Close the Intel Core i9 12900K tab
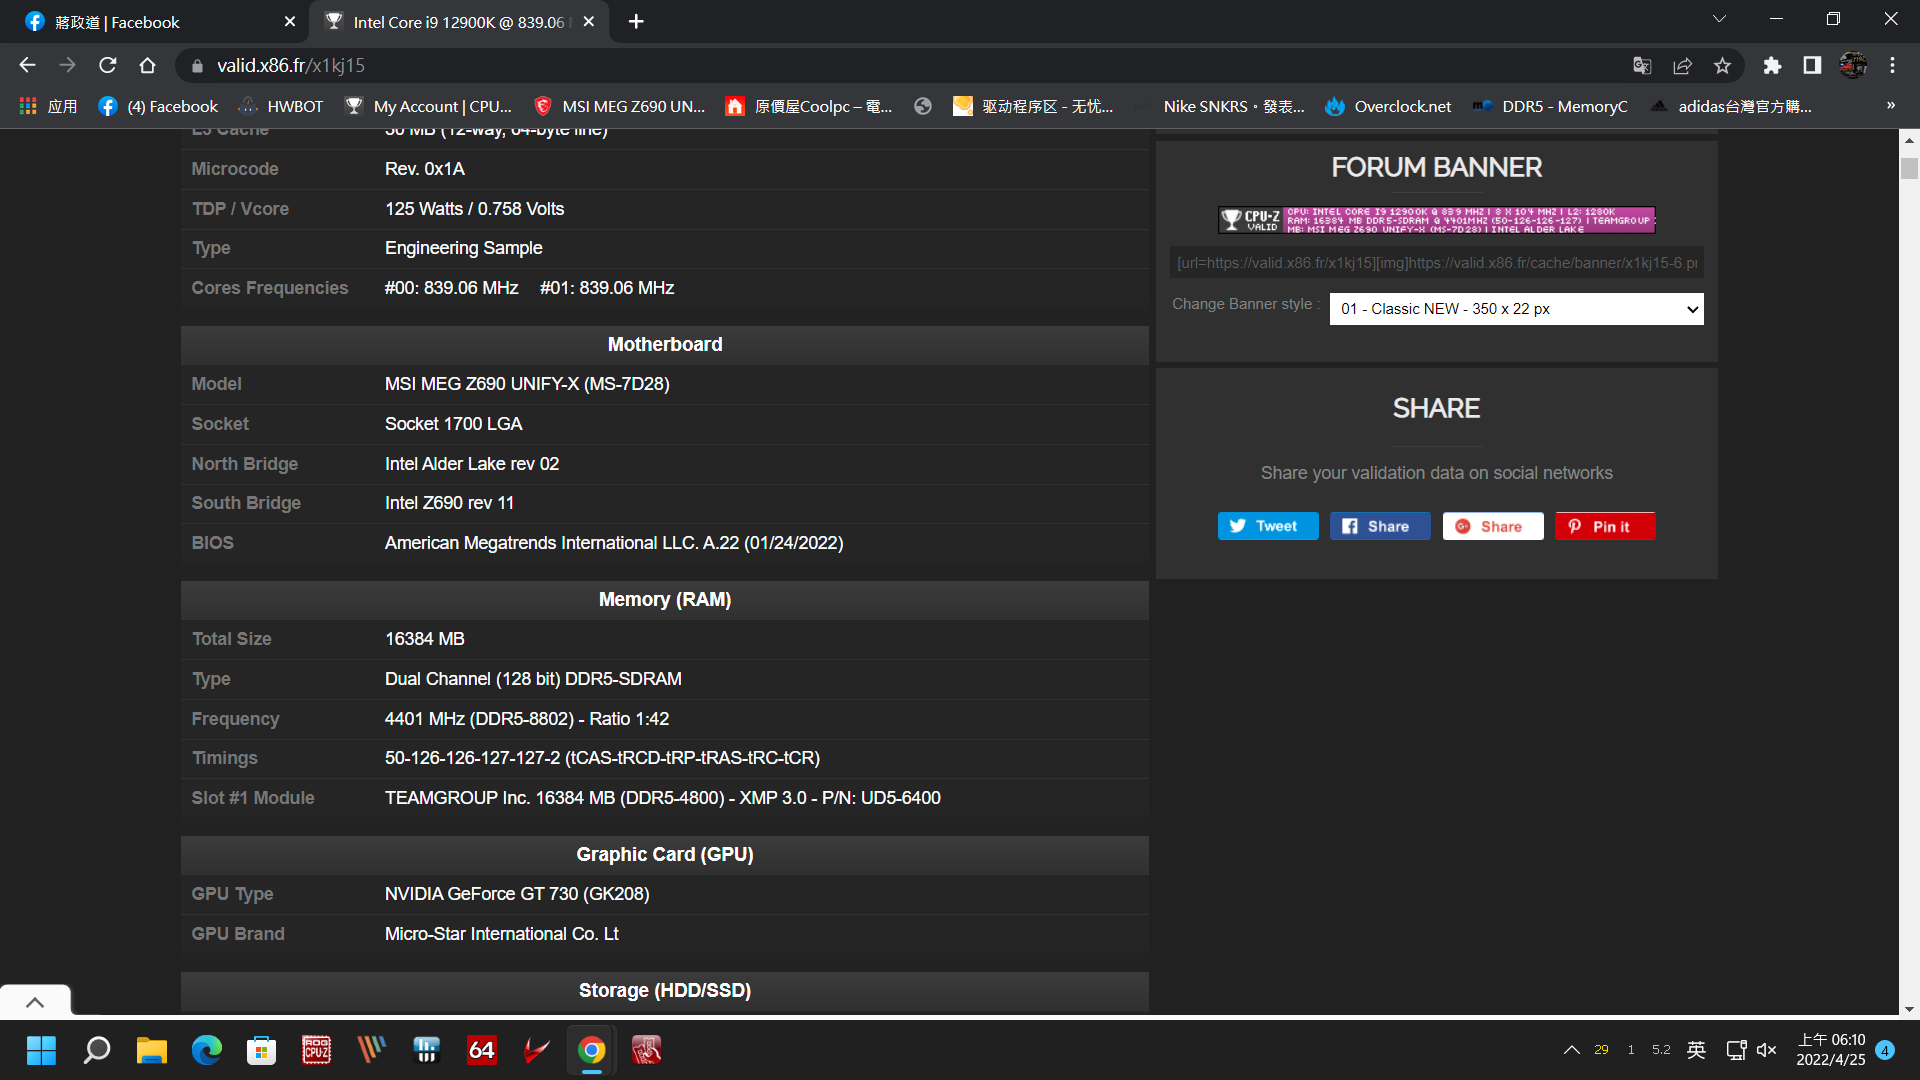The width and height of the screenshot is (1920, 1080). point(589,21)
